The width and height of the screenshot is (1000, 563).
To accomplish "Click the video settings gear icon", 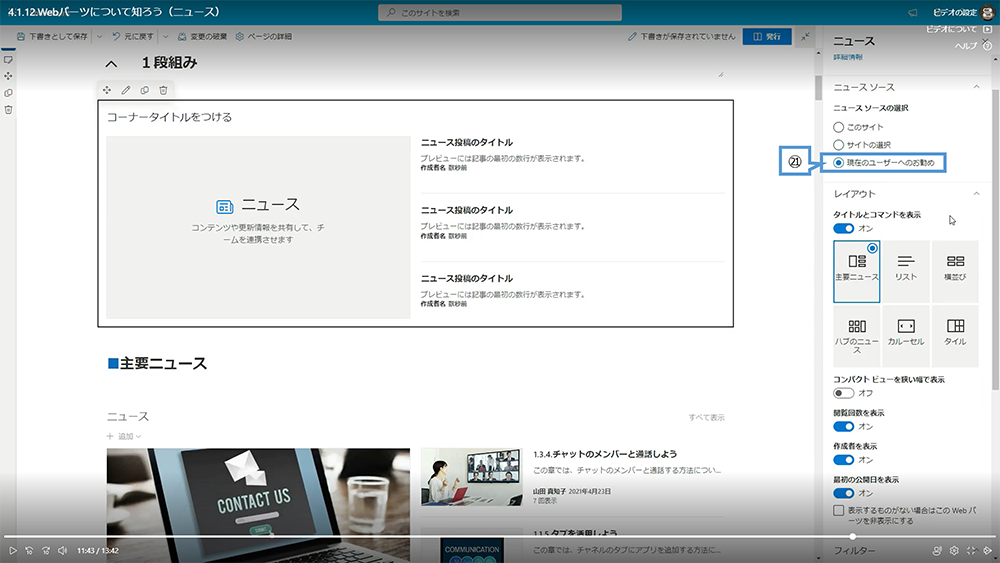I will click(x=954, y=550).
